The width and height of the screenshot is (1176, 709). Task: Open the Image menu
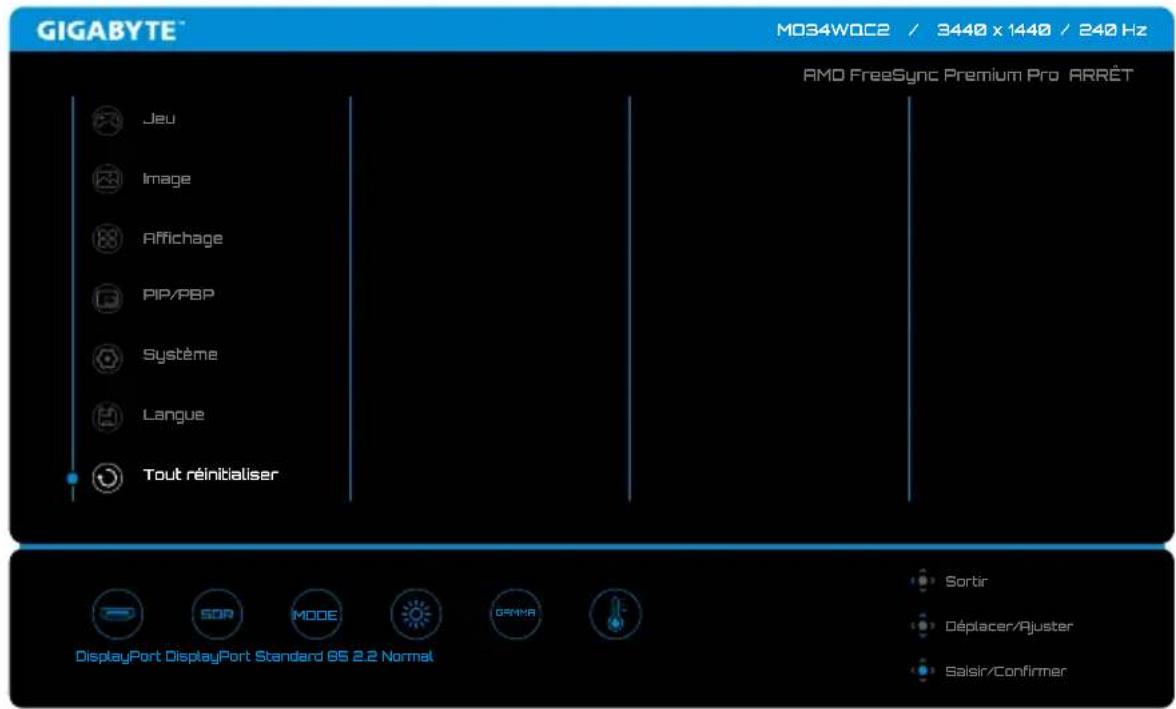click(166, 179)
